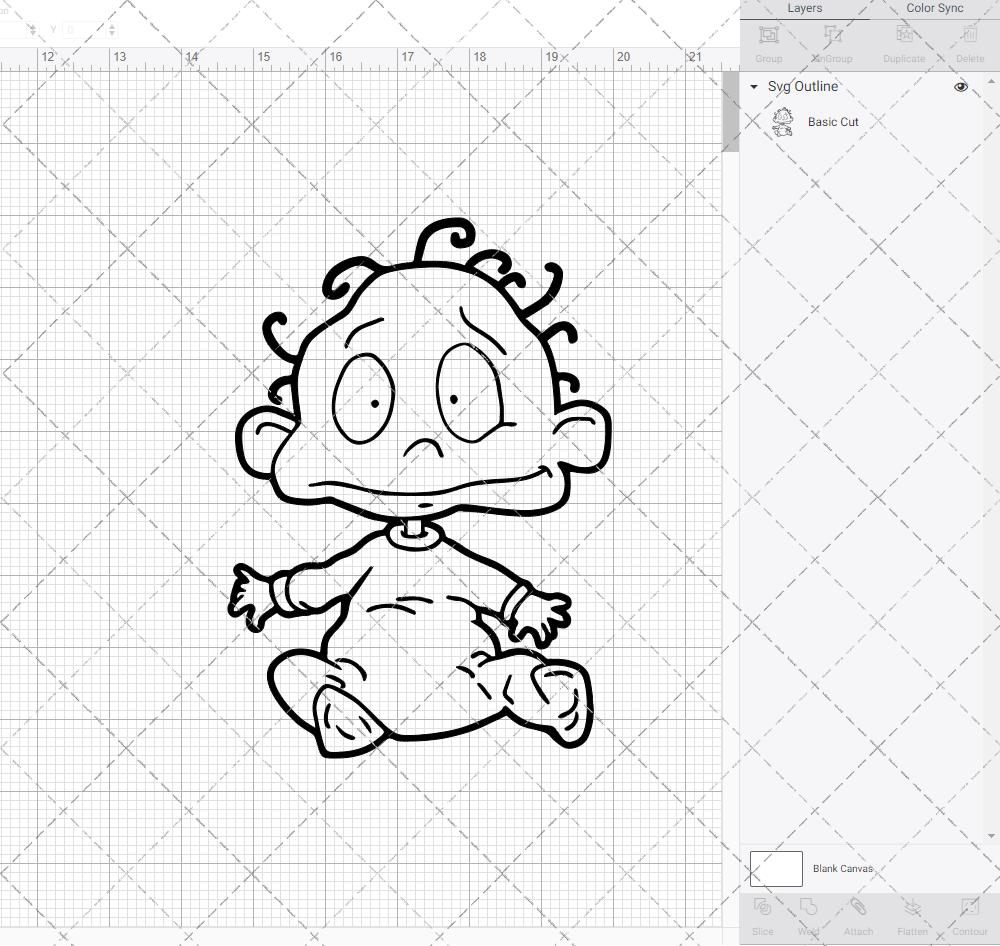Click the layers panel scroll up arrow
The height and width of the screenshot is (946, 1000).
click(990, 82)
